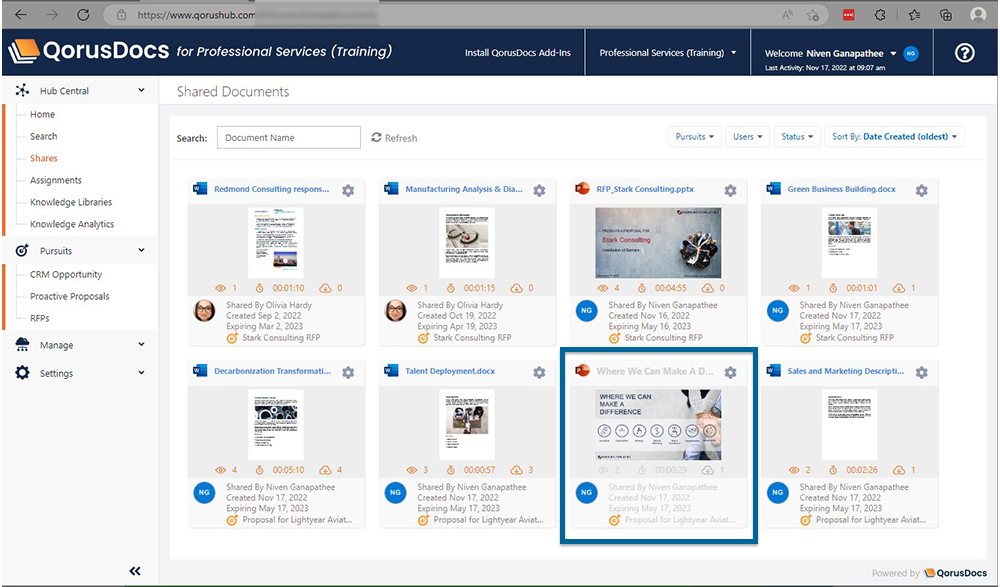Open settings gear for Green Business Building.docx
Viewport: 1000px width, 587px height.
pyautogui.click(x=922, y=190)
